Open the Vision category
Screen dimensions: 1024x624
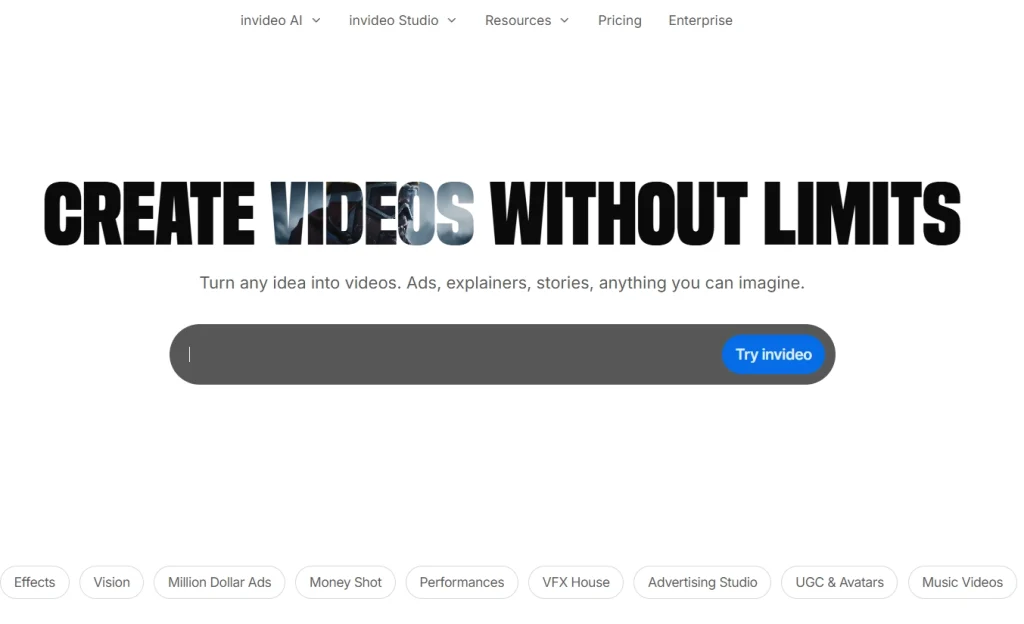[111, 582]
